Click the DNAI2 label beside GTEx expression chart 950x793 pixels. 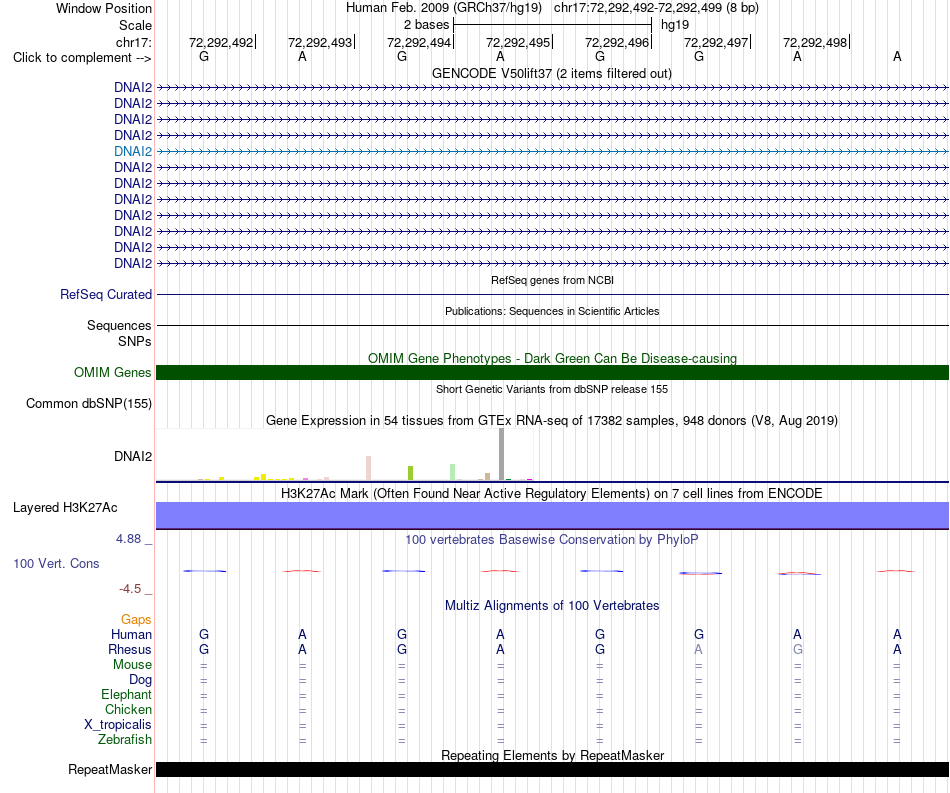133,456
